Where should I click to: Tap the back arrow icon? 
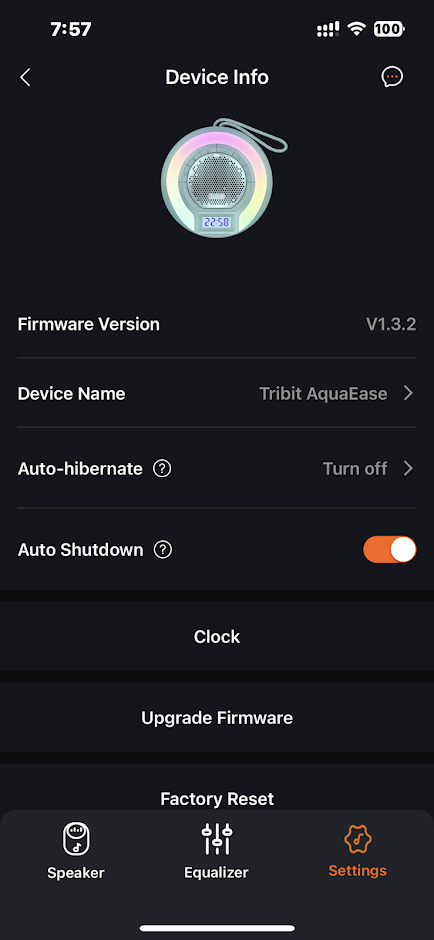point(25,77)
